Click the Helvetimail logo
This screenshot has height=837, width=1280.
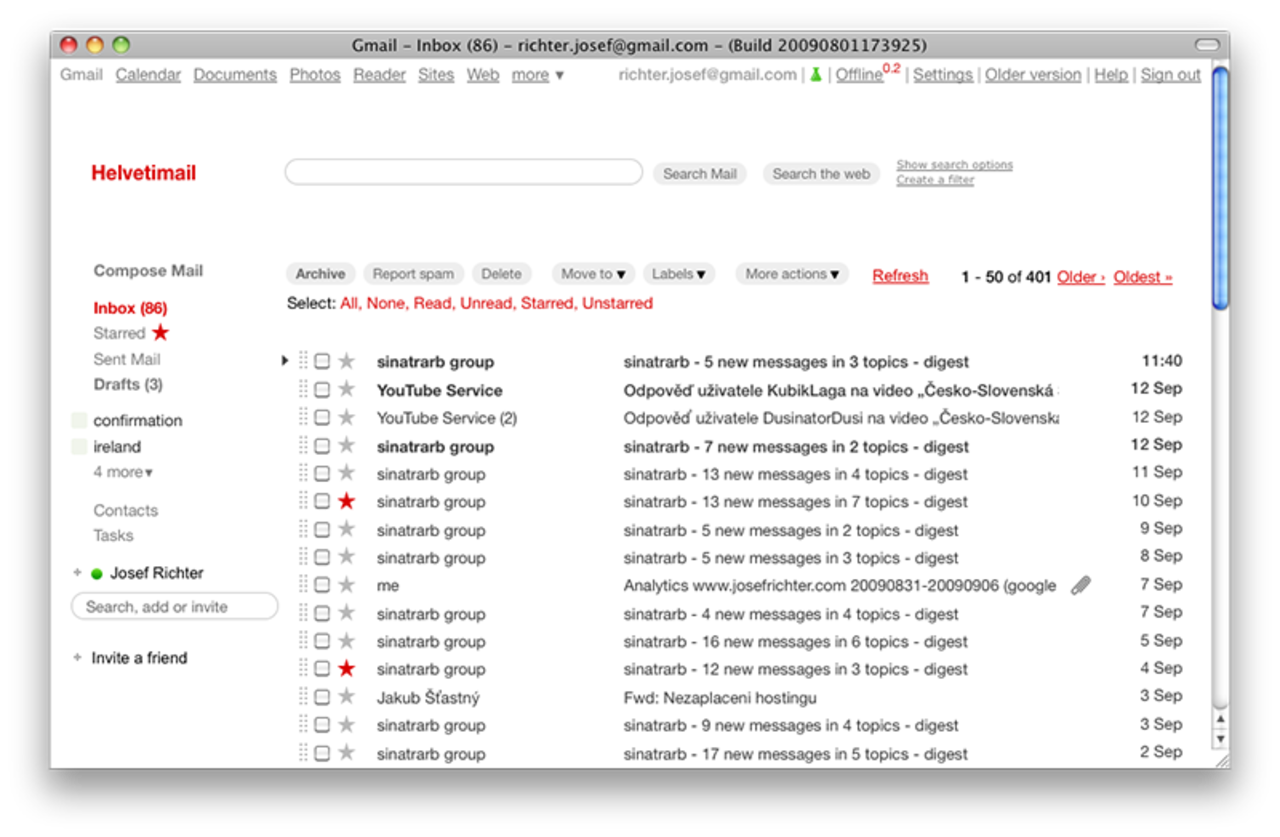143,172
